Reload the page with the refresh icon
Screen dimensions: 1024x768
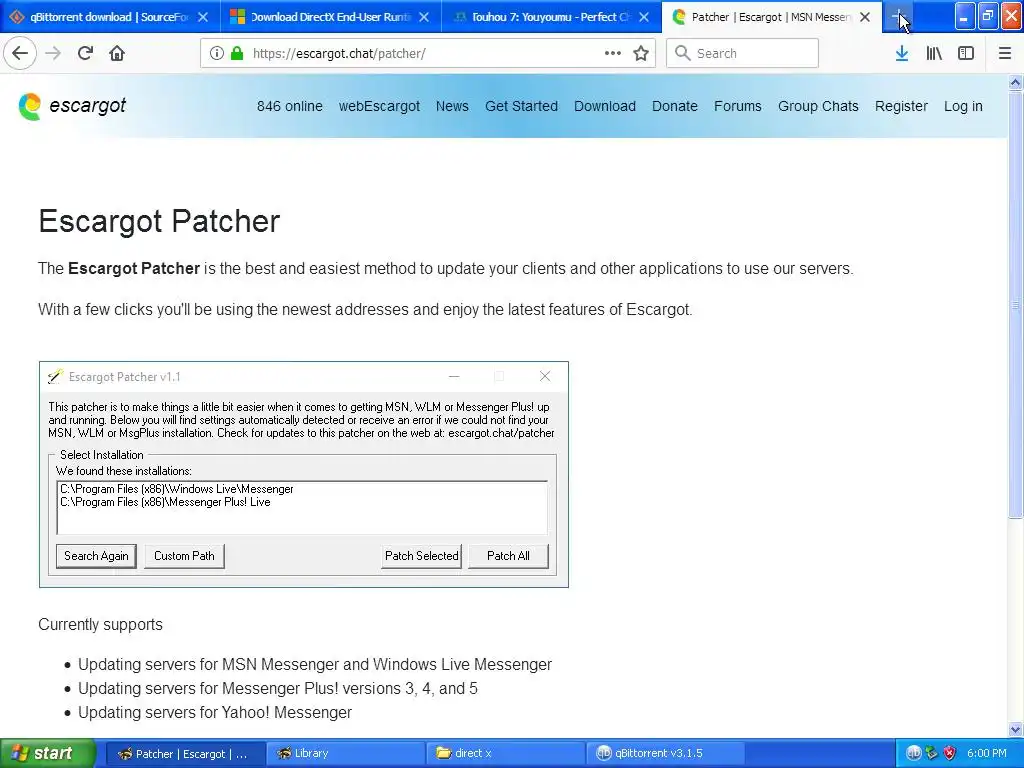pyautogui.click(x=85, y=53)
